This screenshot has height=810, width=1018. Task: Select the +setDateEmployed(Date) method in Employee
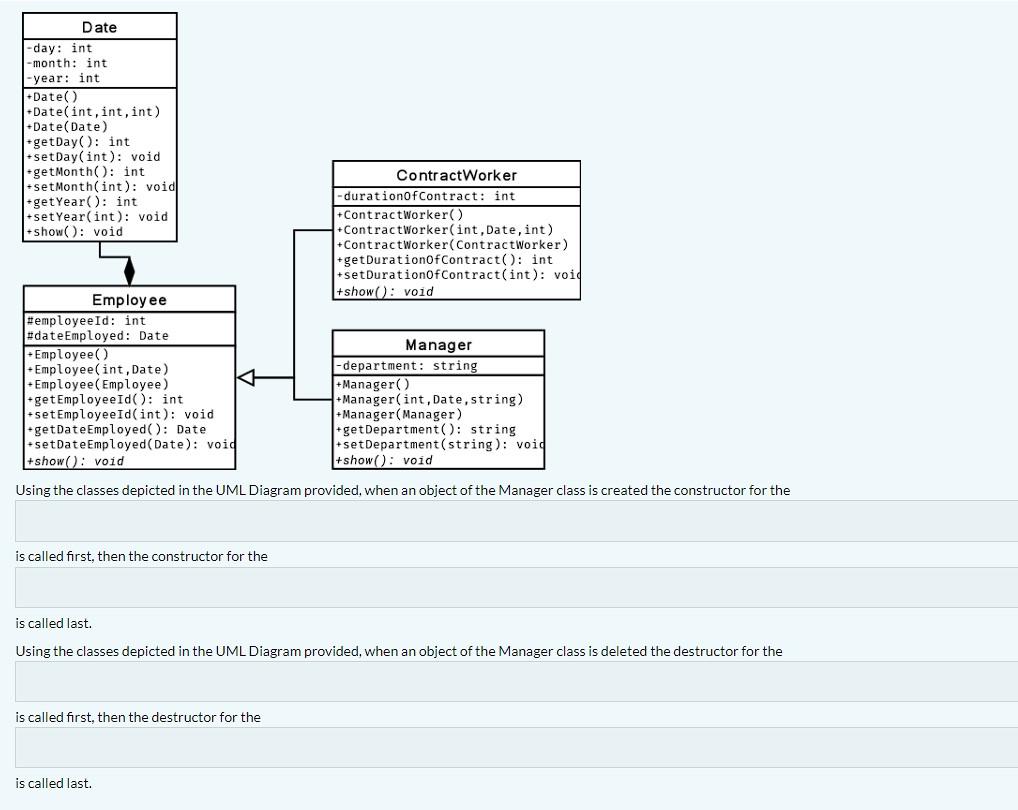[130, 444]
